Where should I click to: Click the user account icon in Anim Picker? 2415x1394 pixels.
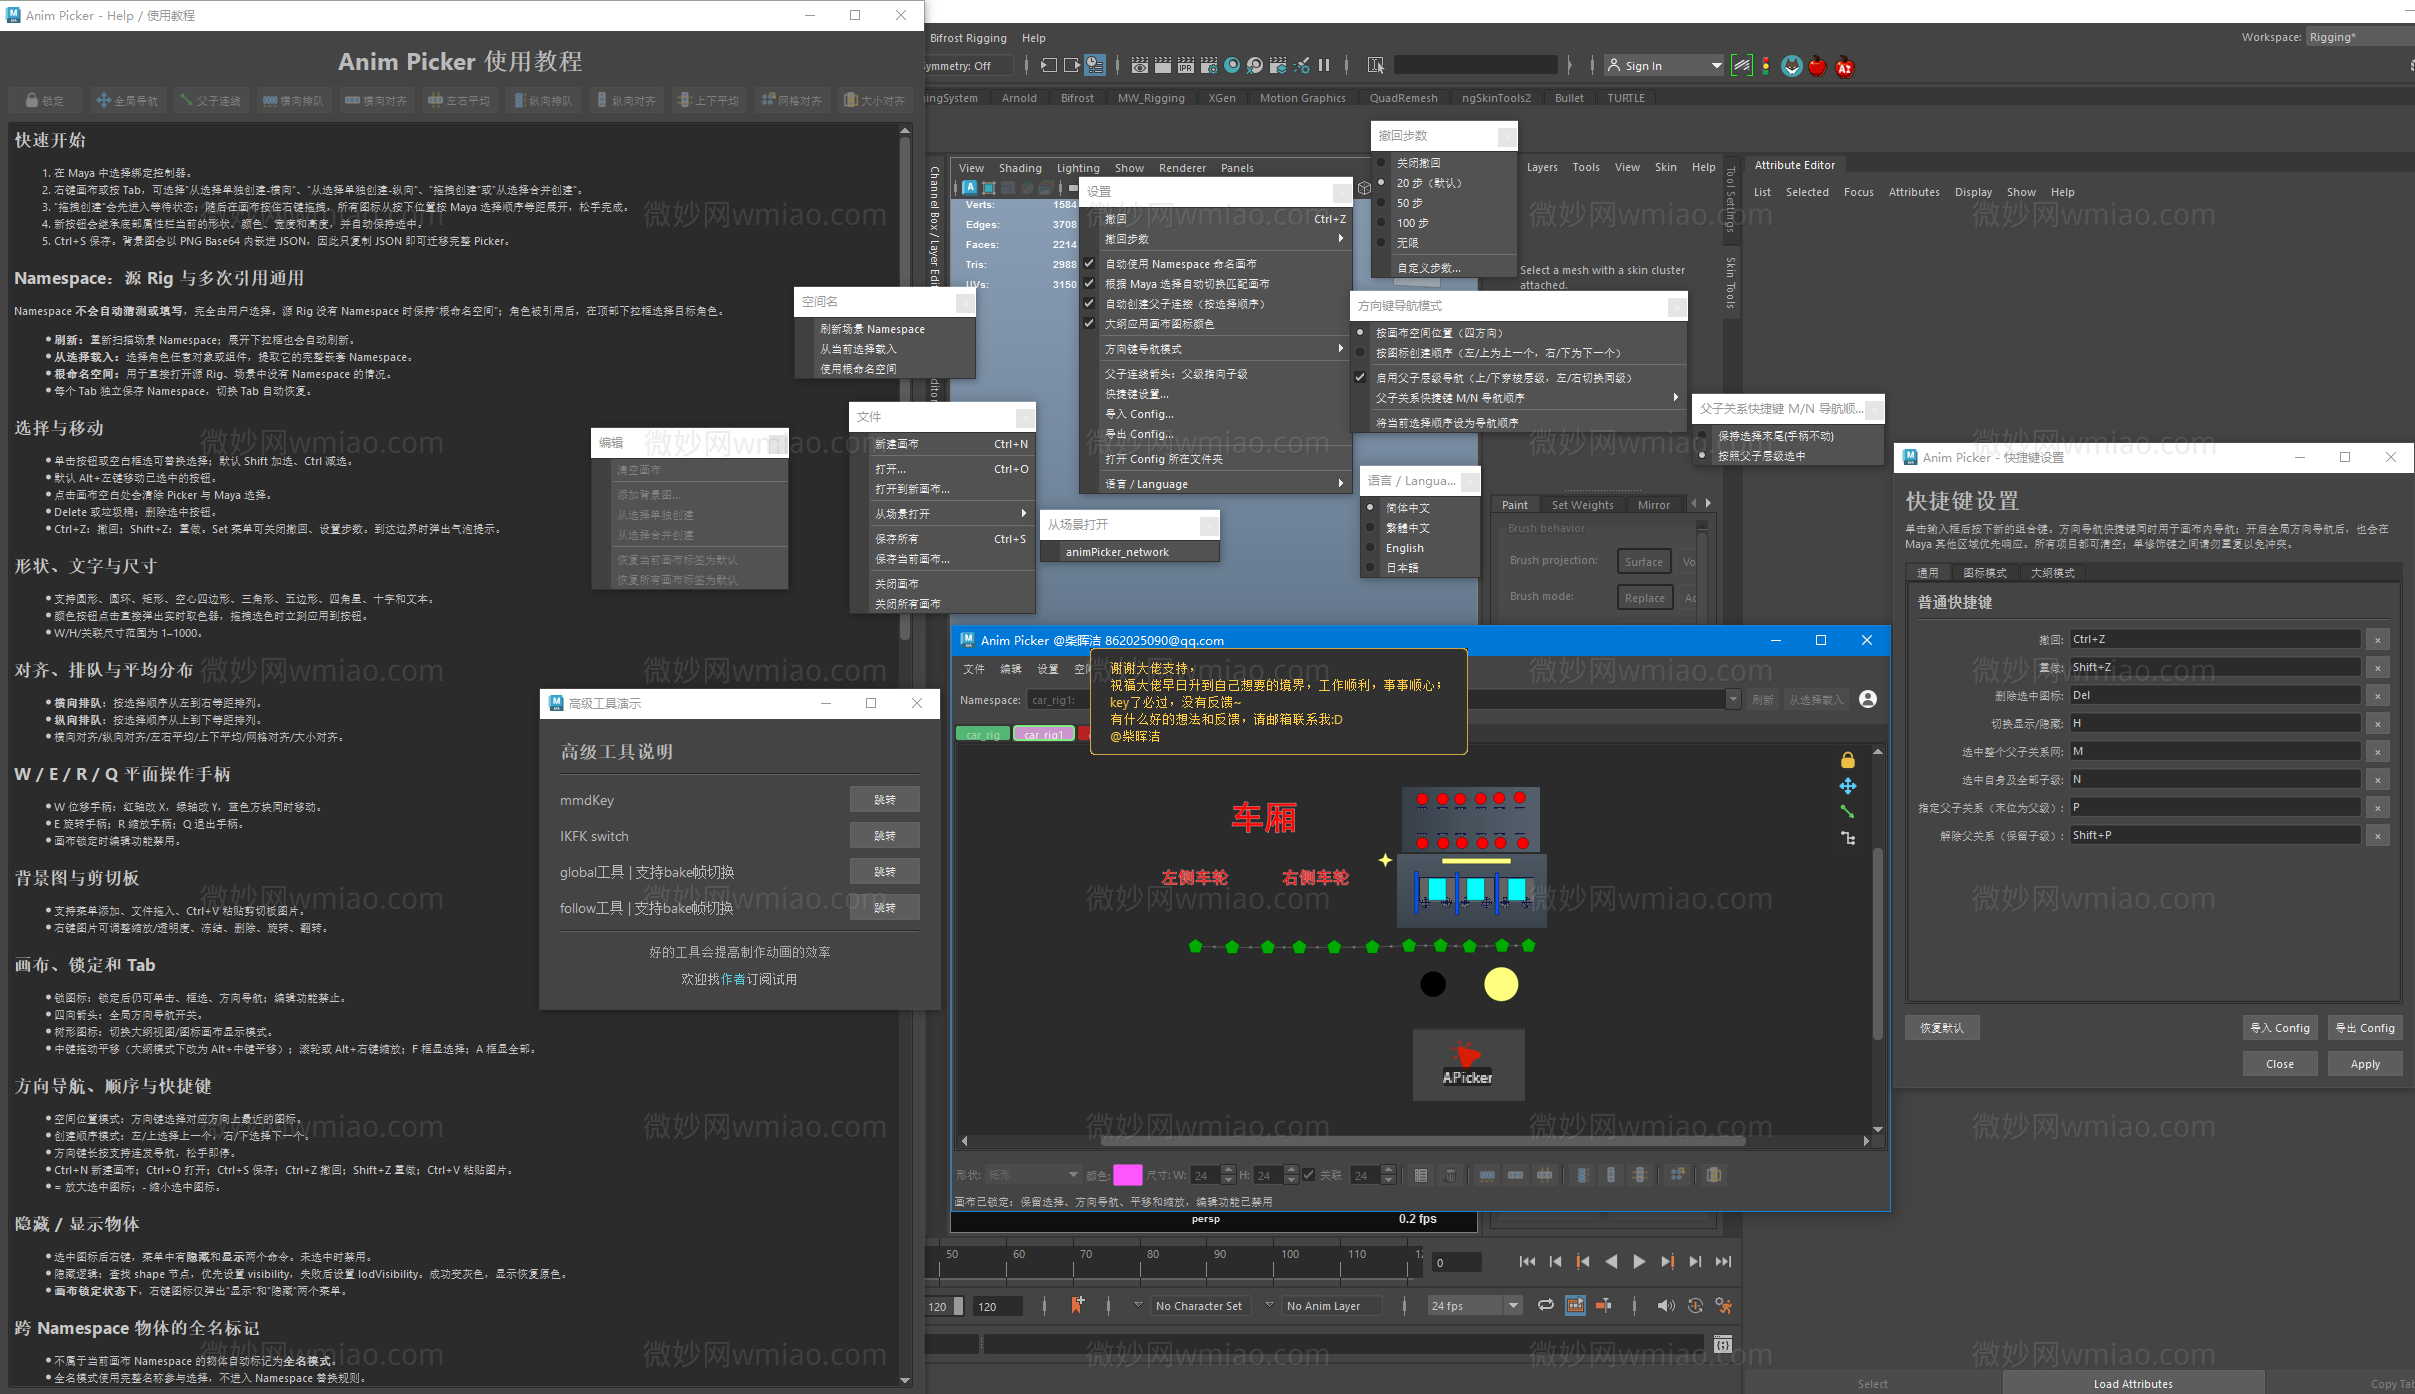[x=1868, y=699]
